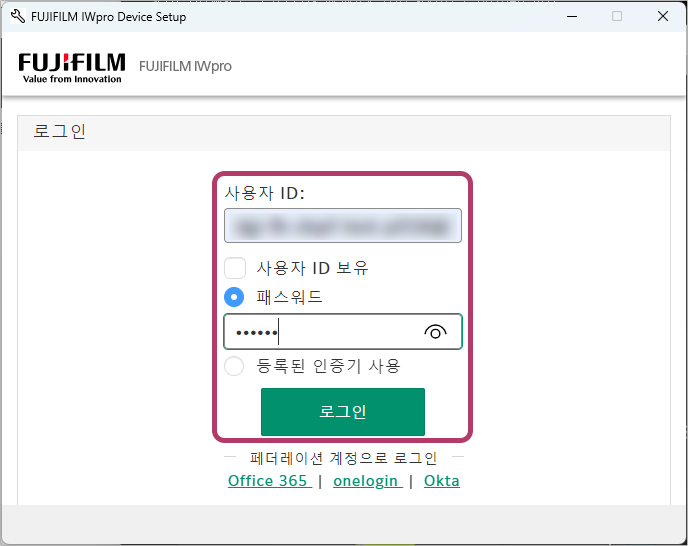Click the 페더레이션 계정으로 로그인 caption

pos(343,459)
